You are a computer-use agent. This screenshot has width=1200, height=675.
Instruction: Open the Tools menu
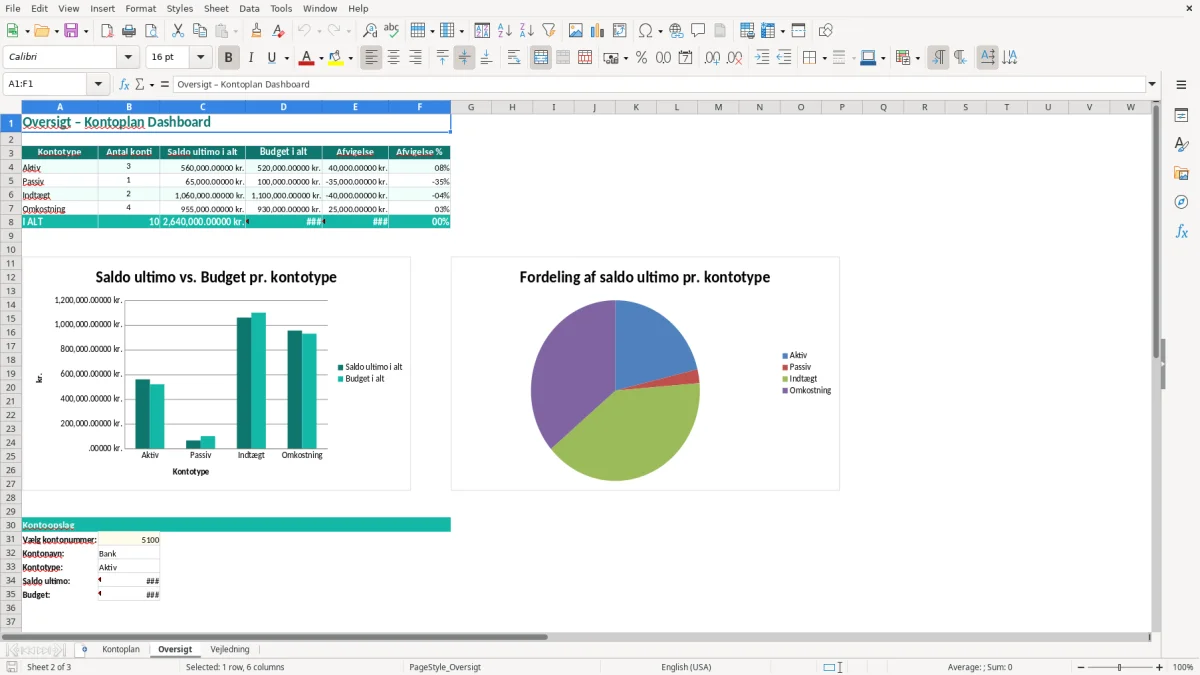[281, 8]
